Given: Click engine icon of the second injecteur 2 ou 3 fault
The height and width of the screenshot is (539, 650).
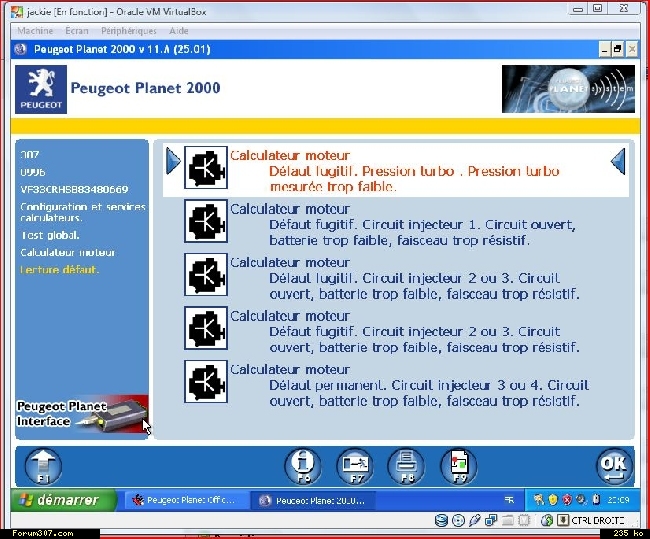Looking at the screenshot, I should tap(206, 328).
